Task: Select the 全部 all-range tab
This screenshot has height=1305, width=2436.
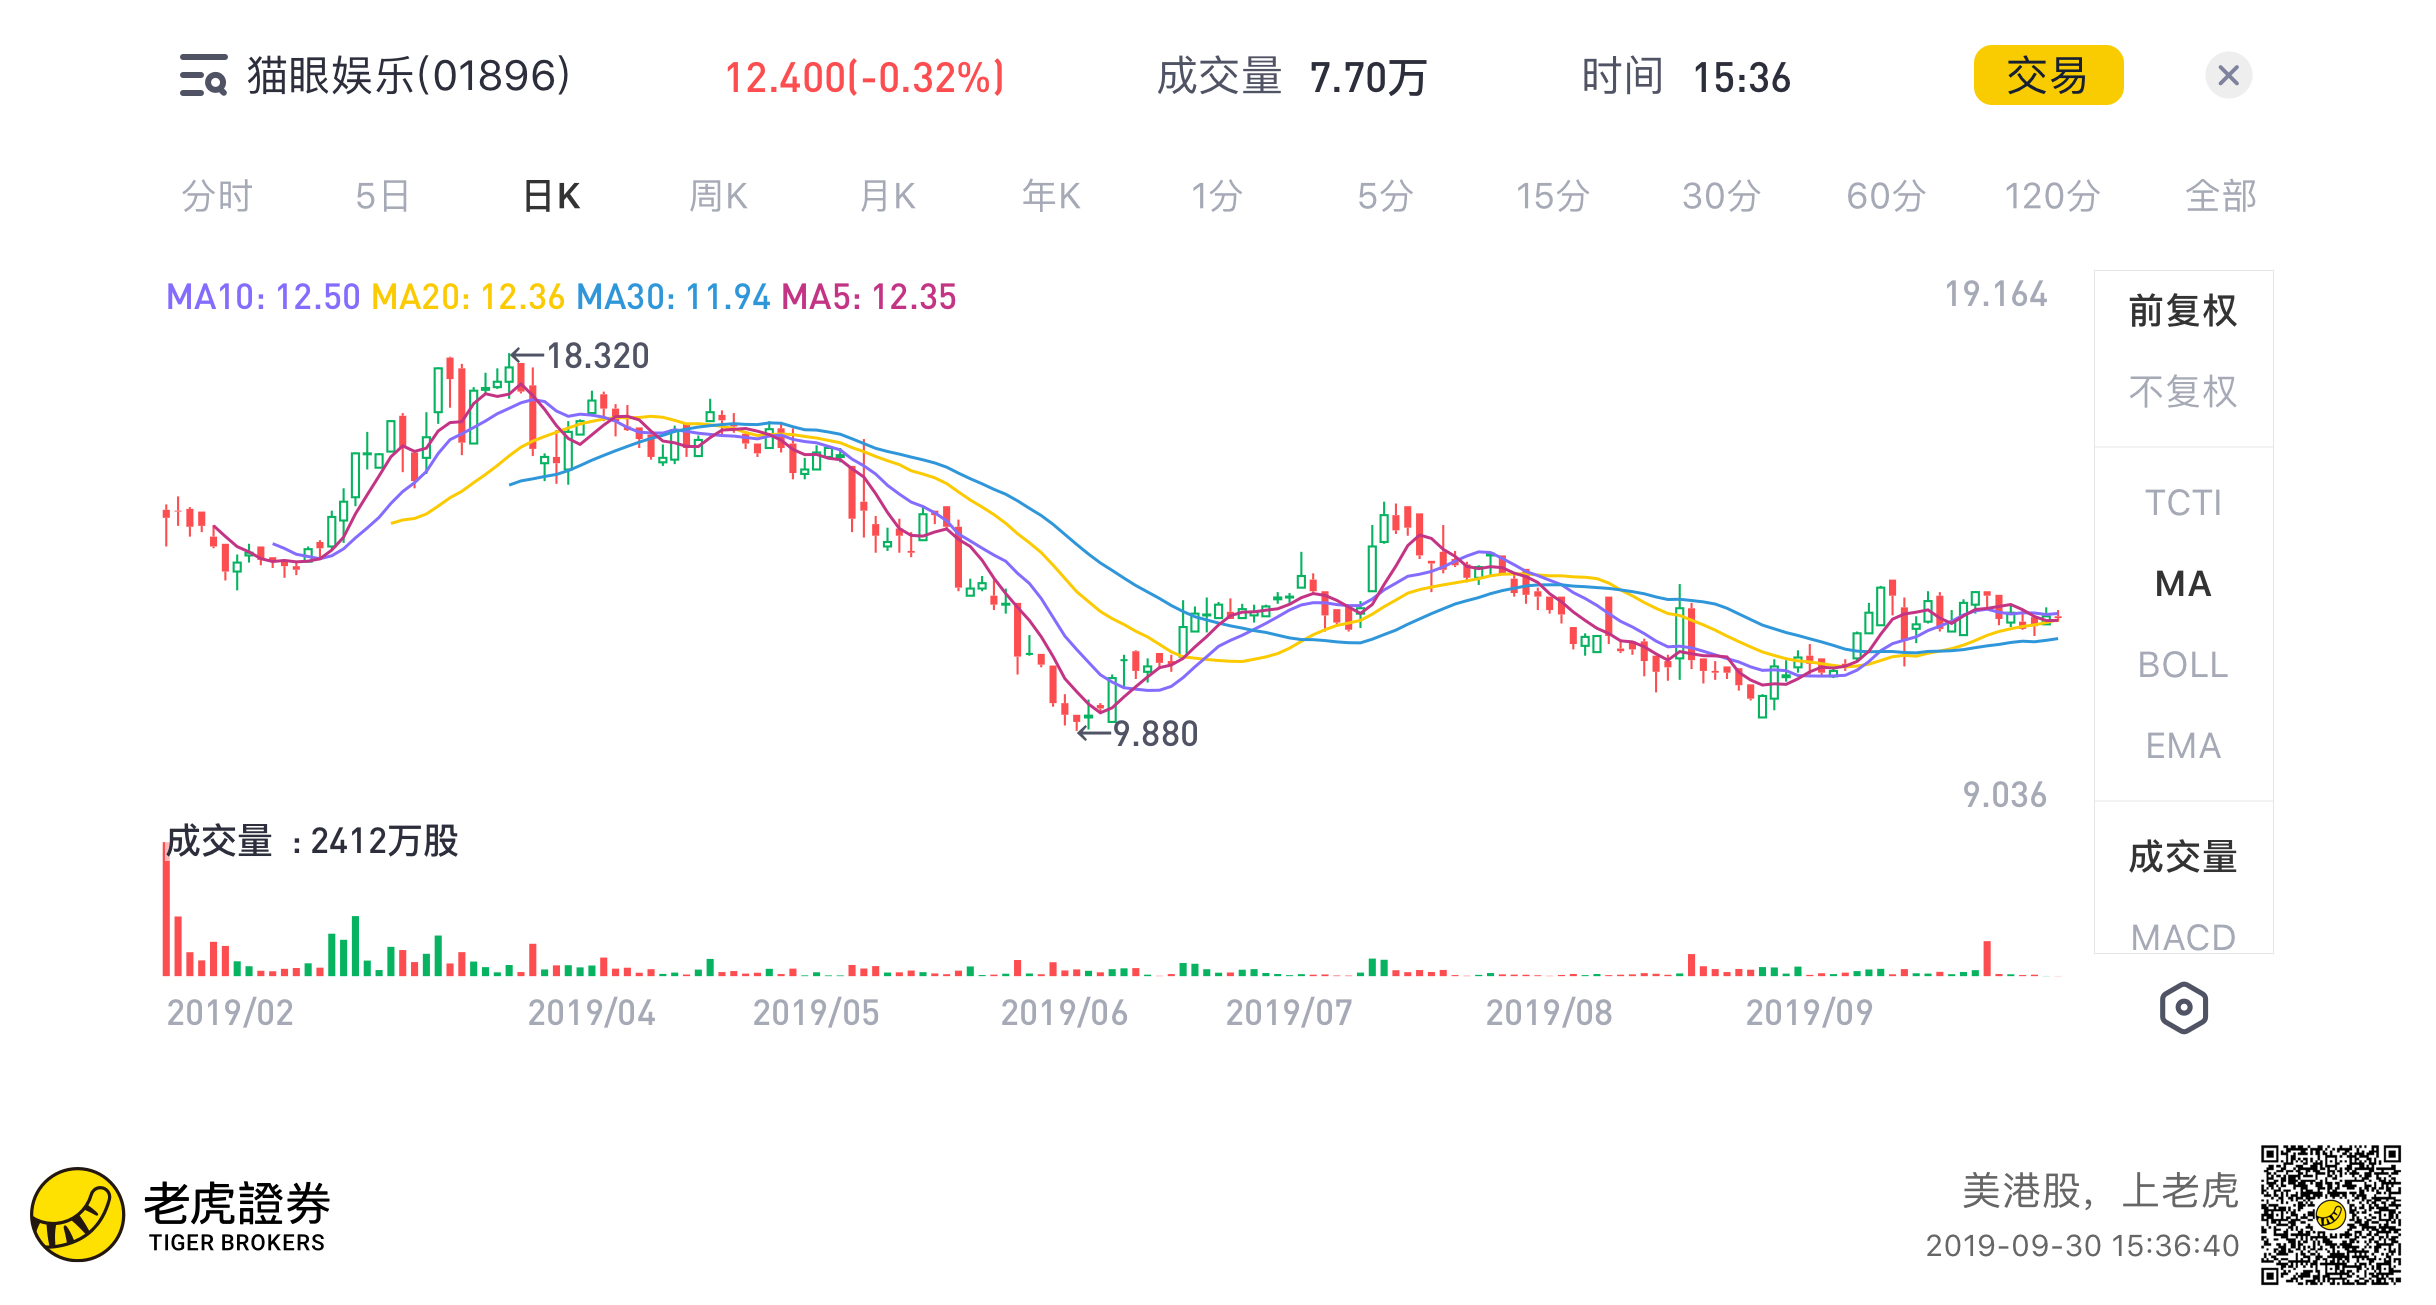Action: click(x=2220, y=196)
